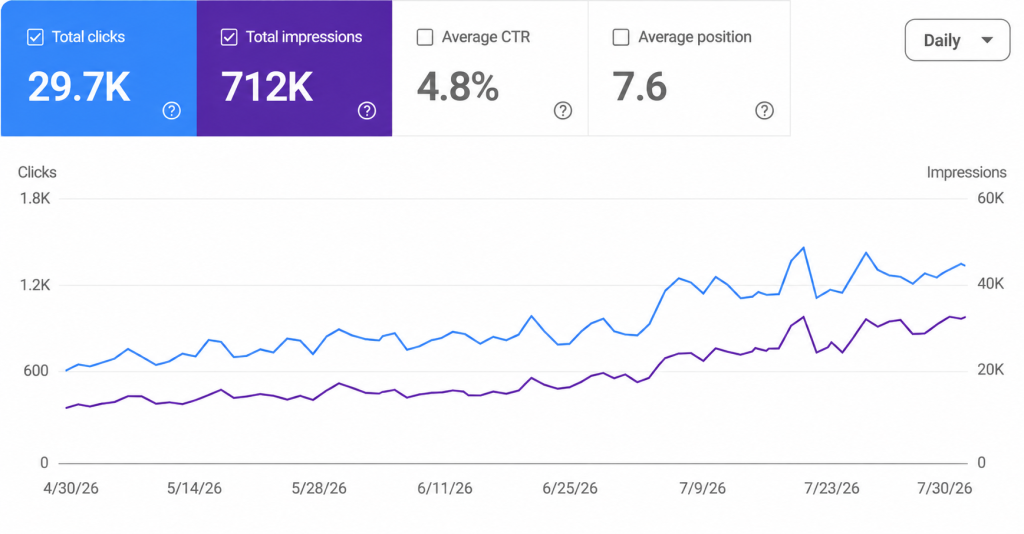This screenshot has width=1024, height=534.
Task: Click the 7/30/26 date label
Action: pyautogui.click(x=944, y=488)
